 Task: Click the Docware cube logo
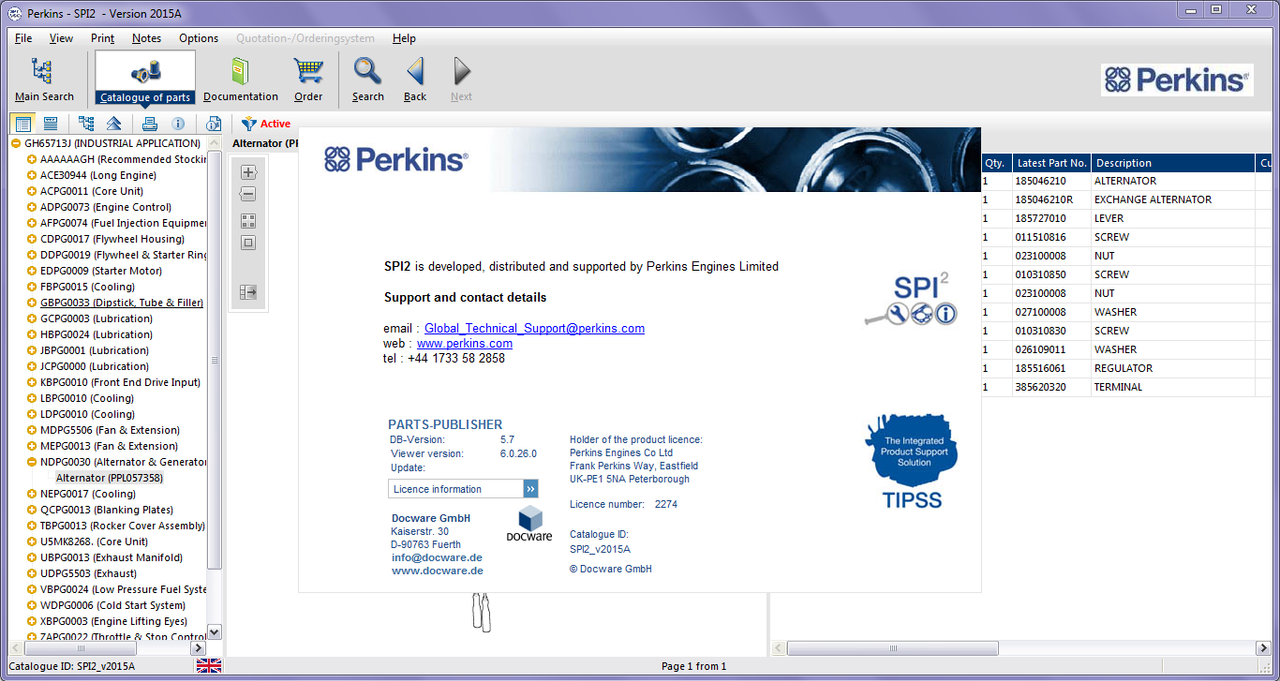(x=530, y=523)
